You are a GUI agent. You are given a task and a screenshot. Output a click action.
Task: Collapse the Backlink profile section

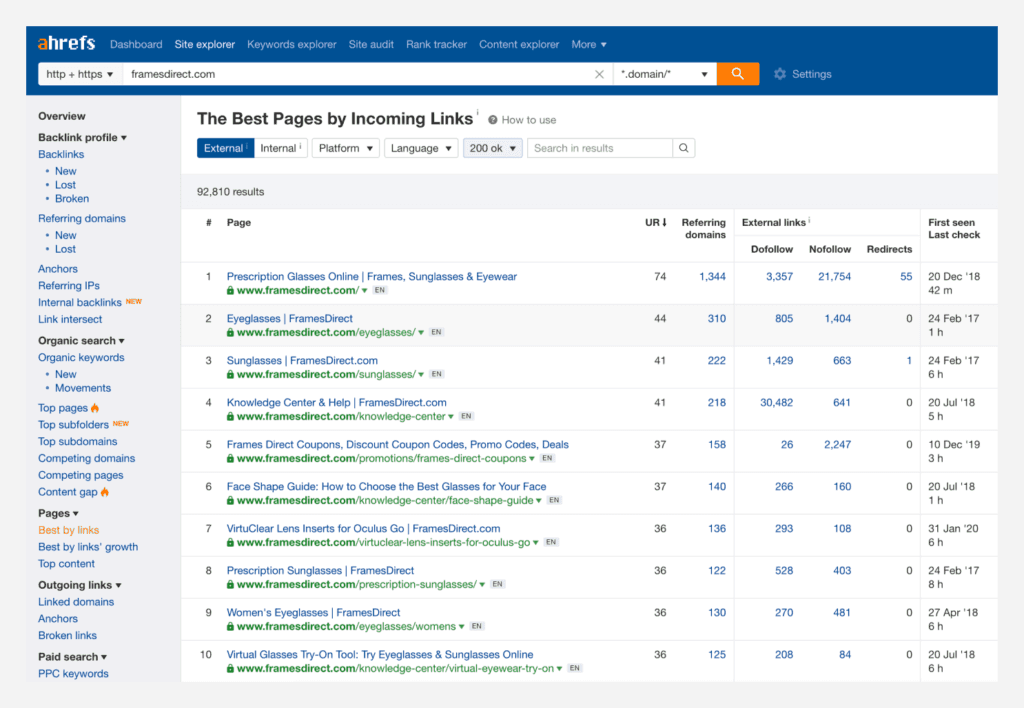point(82,137)
